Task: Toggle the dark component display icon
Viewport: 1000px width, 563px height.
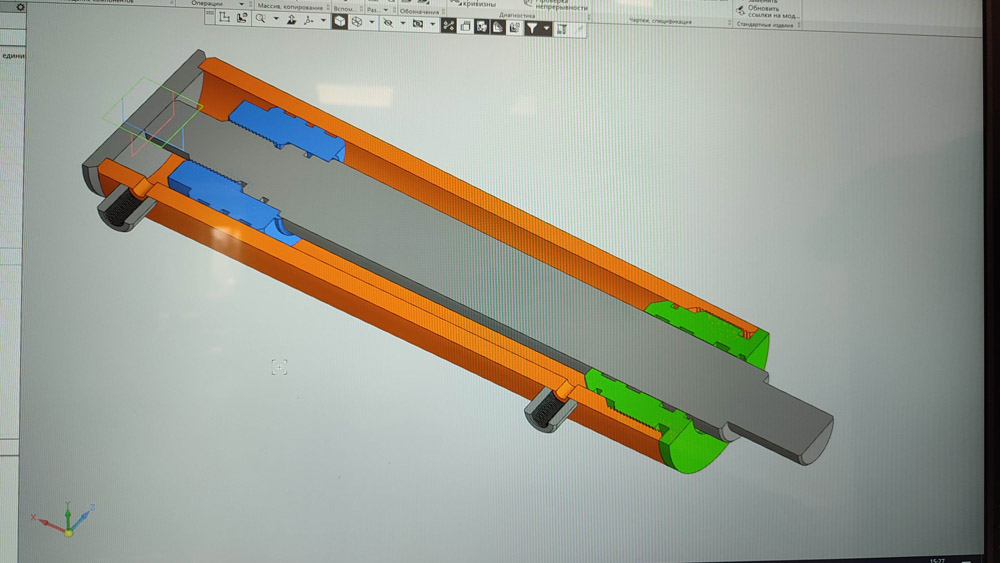Action: coord(482,27)
